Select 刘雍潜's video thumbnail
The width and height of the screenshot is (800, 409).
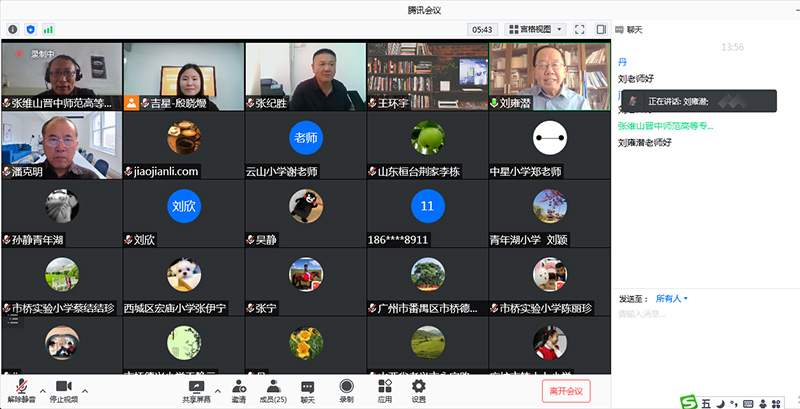549,75
